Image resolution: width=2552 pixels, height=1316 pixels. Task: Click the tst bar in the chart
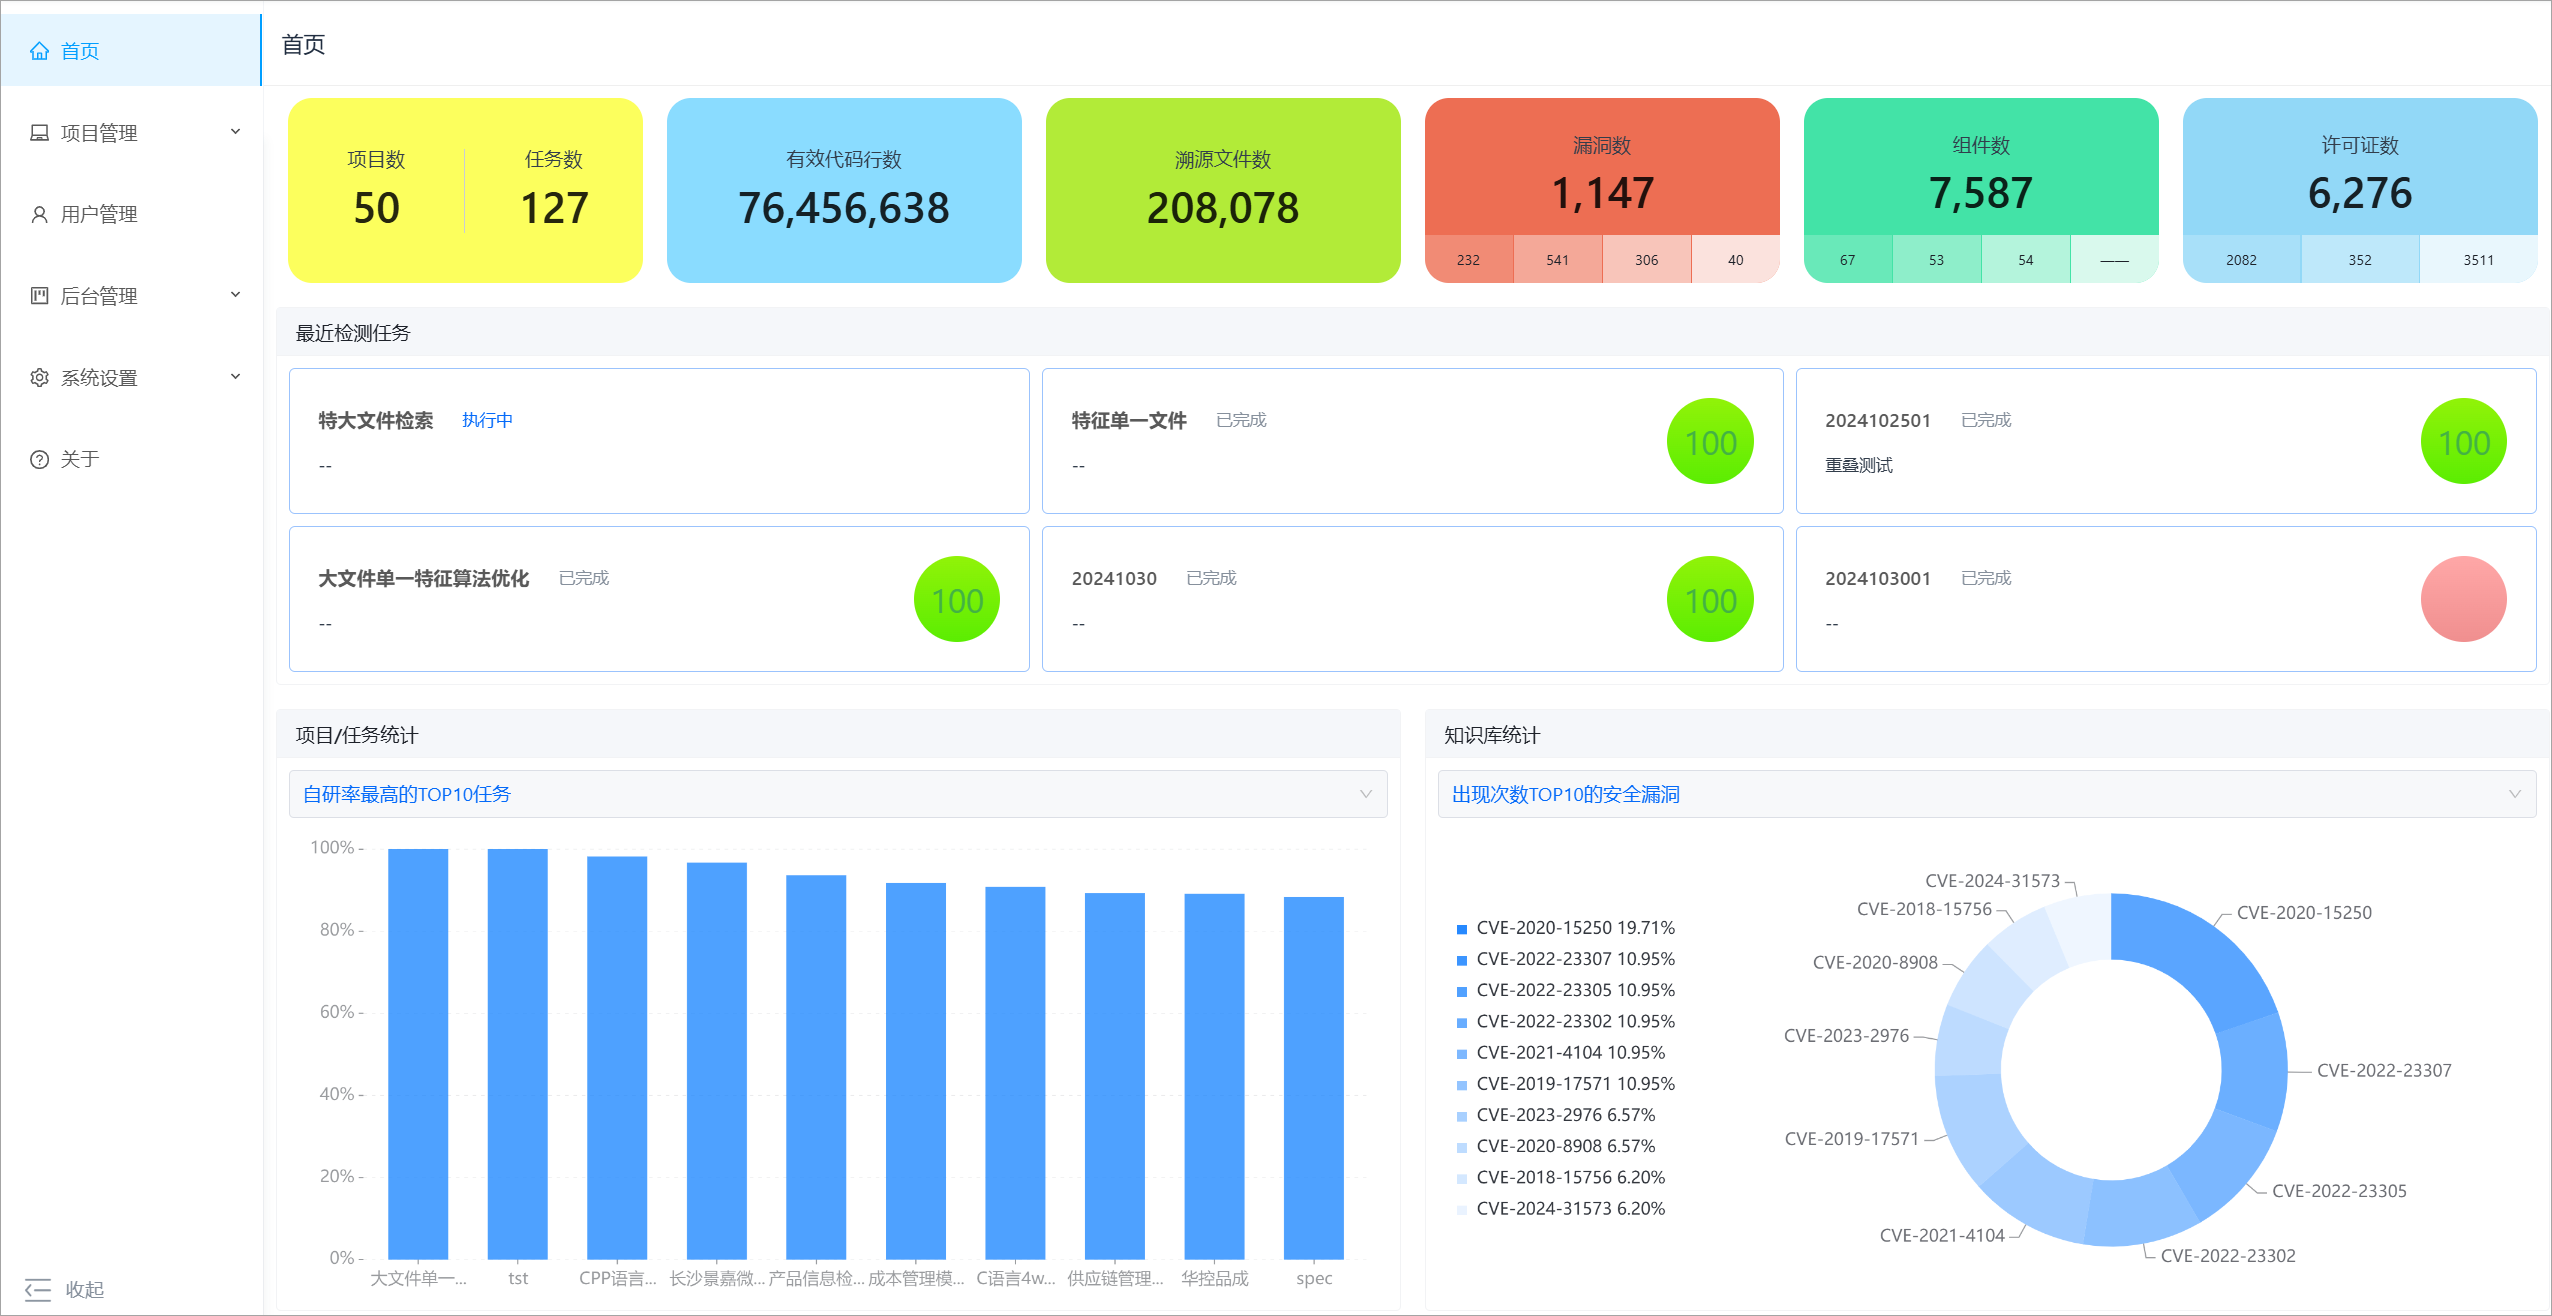click(x=517, y=1053)
